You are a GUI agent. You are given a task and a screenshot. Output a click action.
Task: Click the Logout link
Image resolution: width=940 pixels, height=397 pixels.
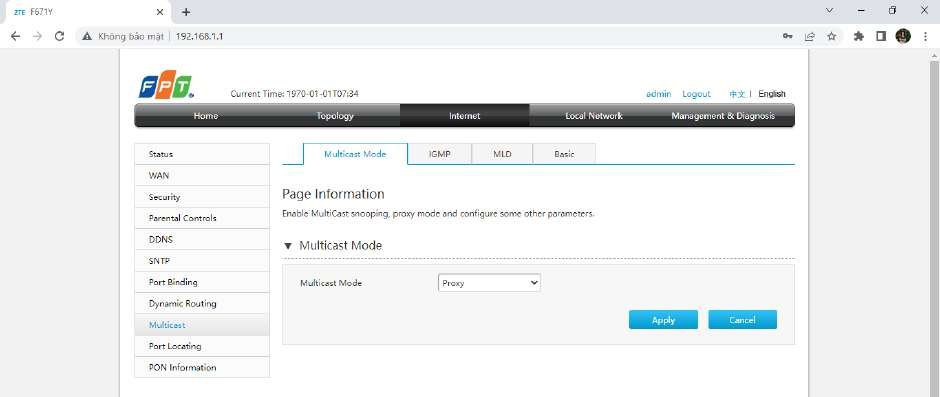[696, 94]
